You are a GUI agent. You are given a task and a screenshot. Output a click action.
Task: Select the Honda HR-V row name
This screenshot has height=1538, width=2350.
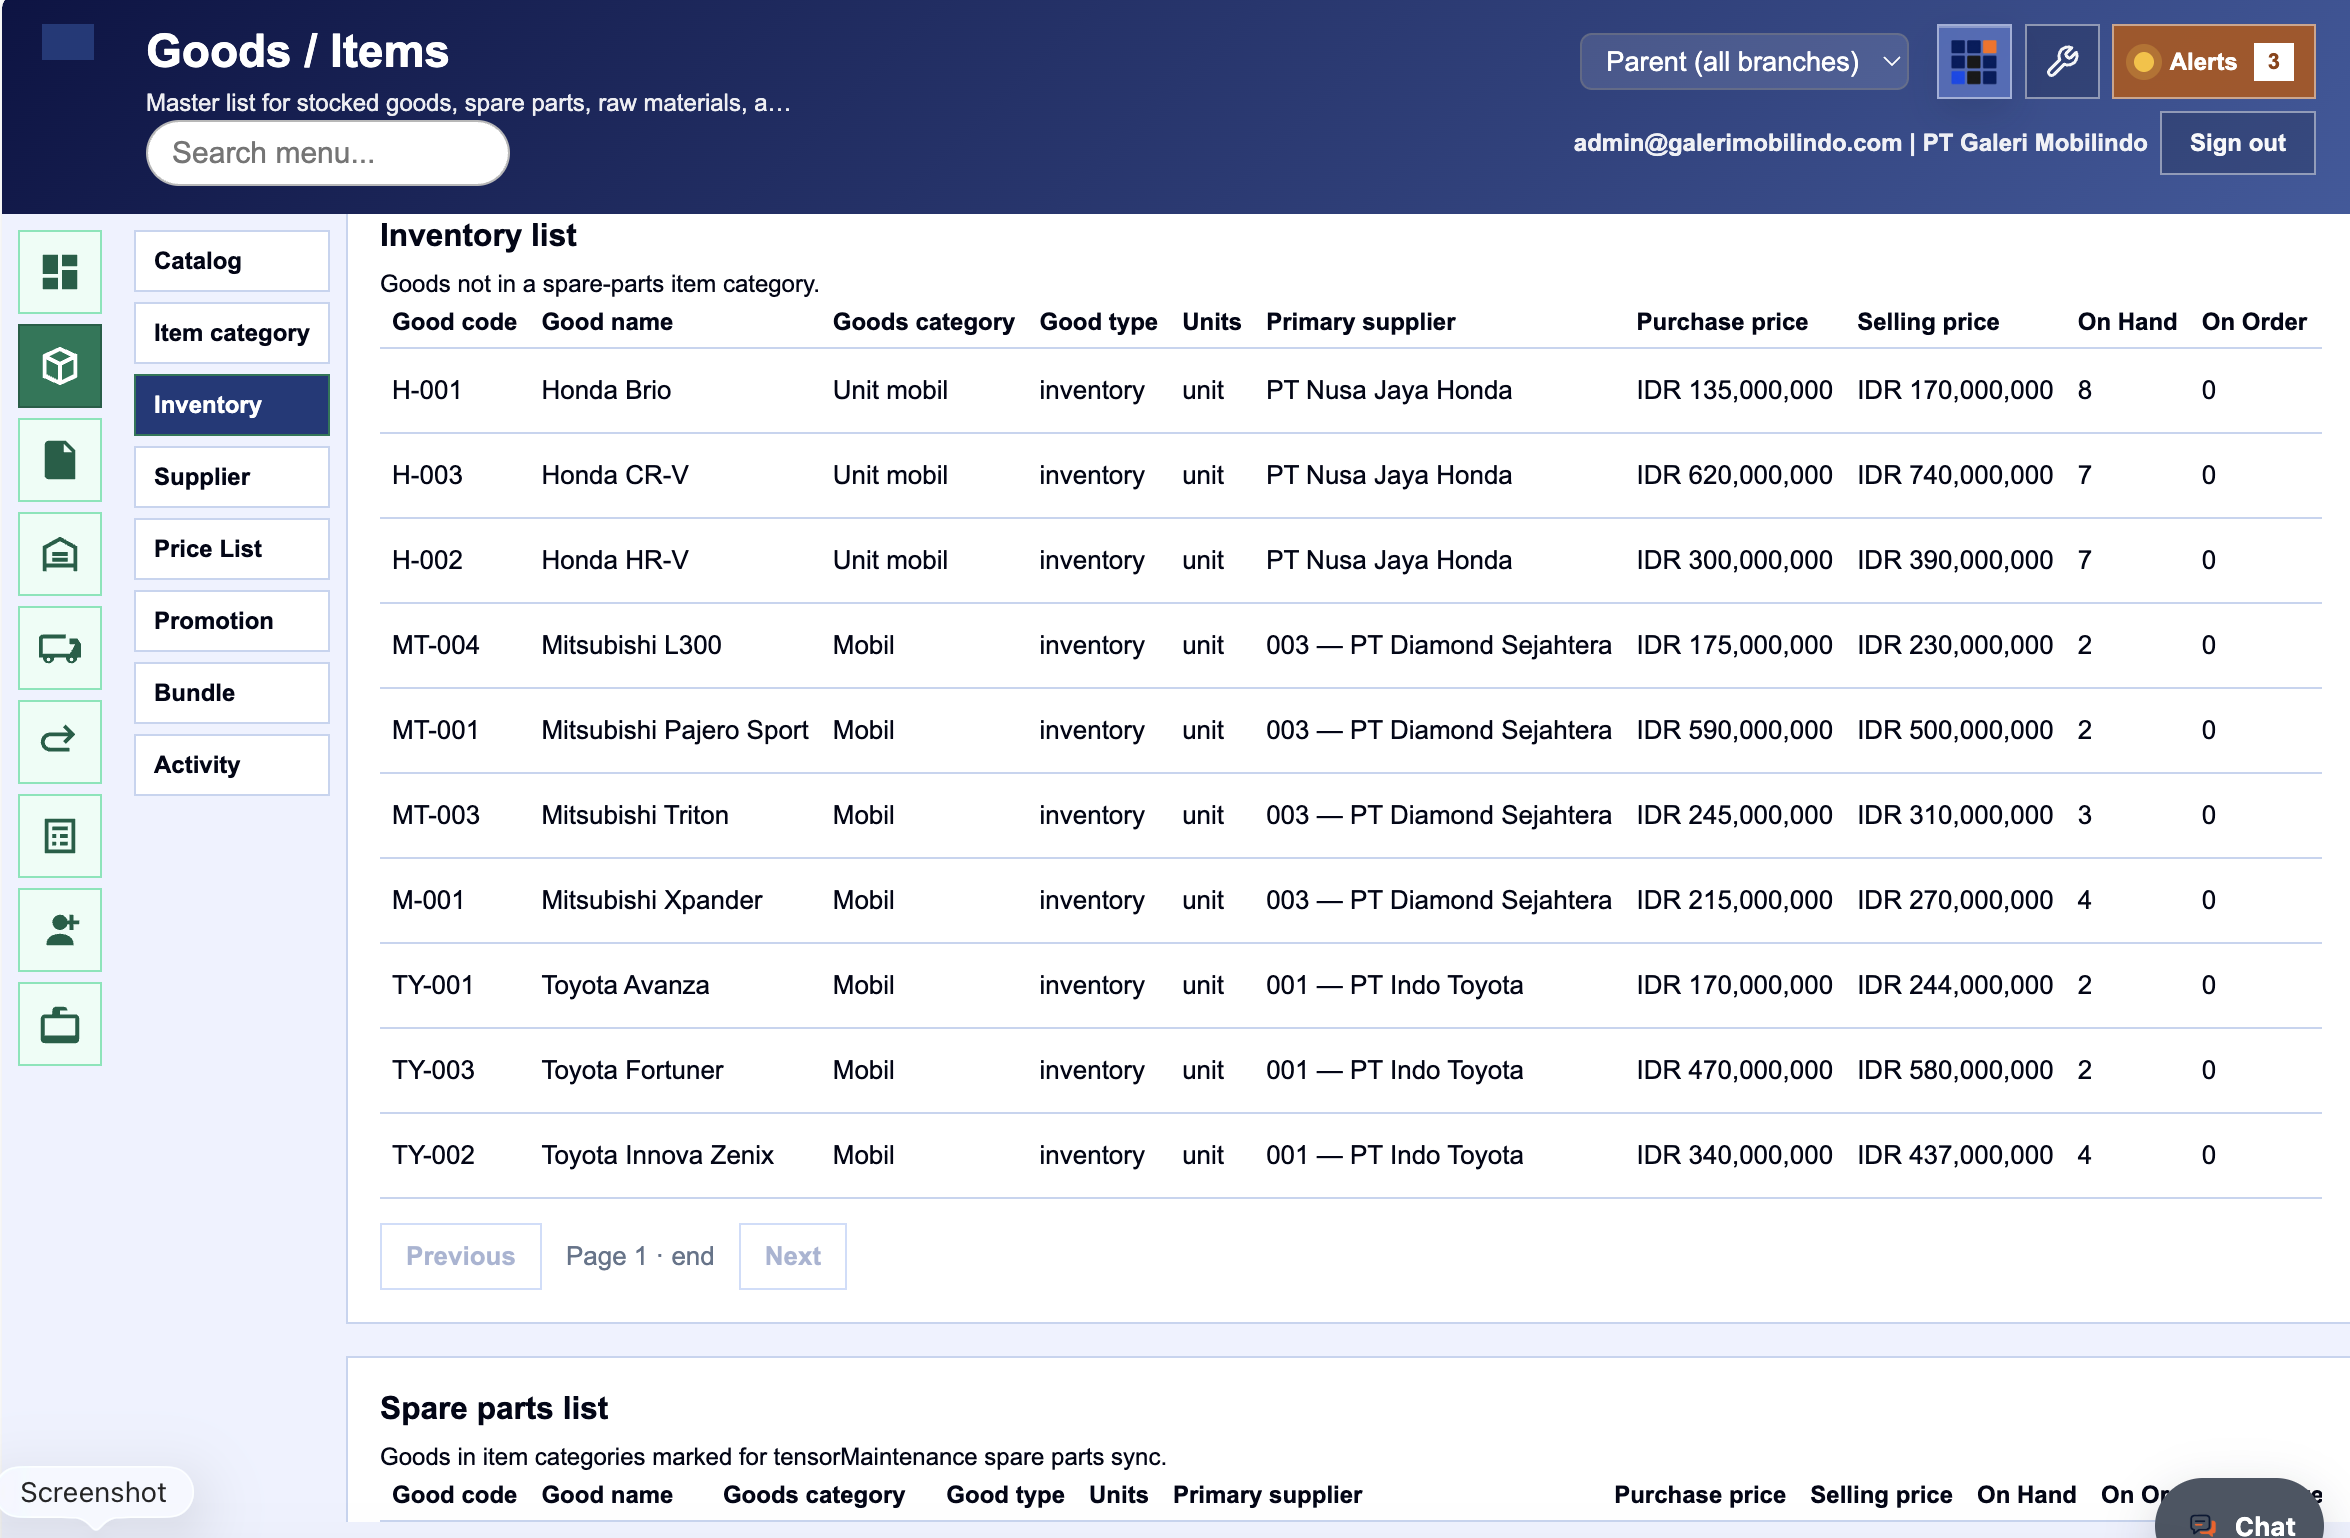pos(615,560)
